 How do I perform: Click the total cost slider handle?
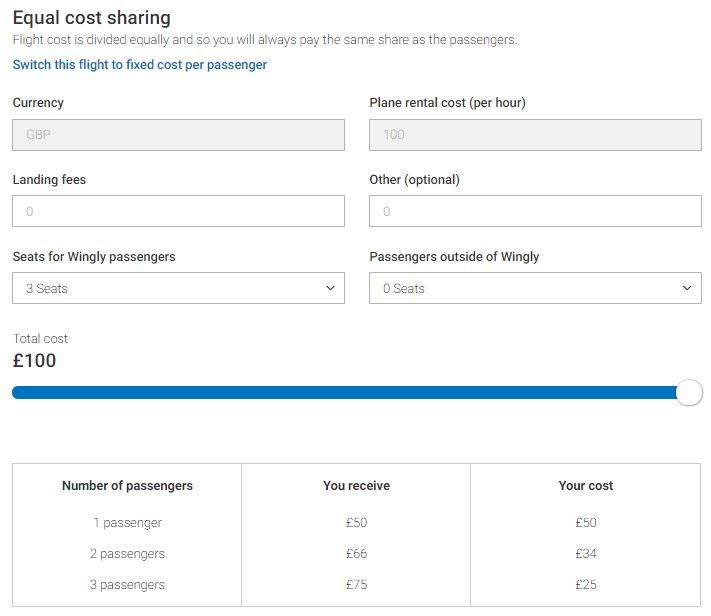point(689,392)
